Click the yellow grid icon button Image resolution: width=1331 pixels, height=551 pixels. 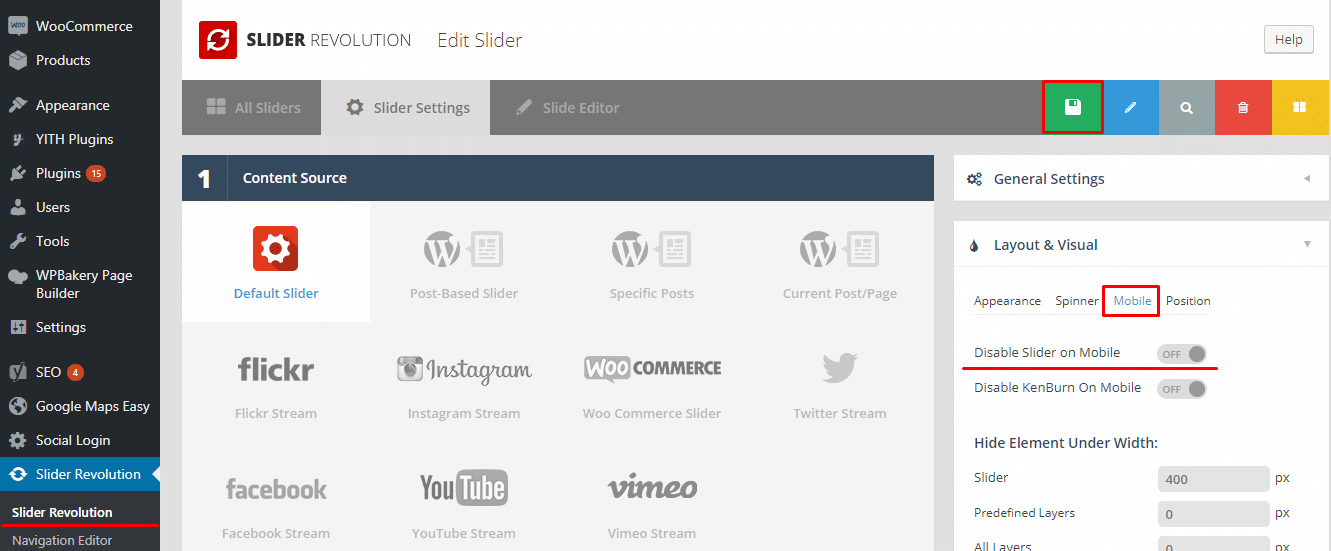[x=1300, y=107]
